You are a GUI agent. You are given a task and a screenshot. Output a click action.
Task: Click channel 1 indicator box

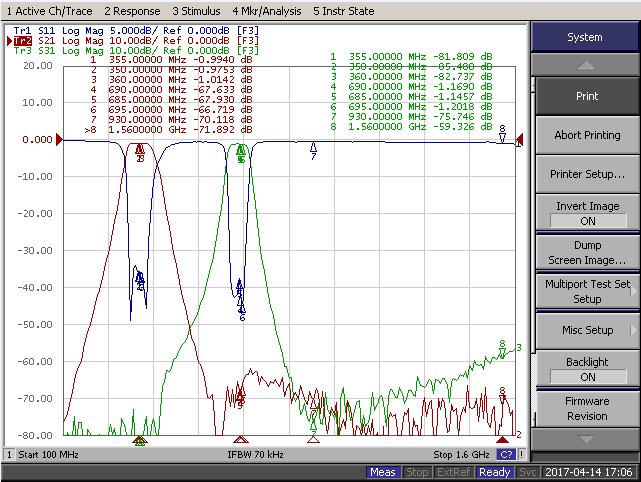tap(9, 455)
